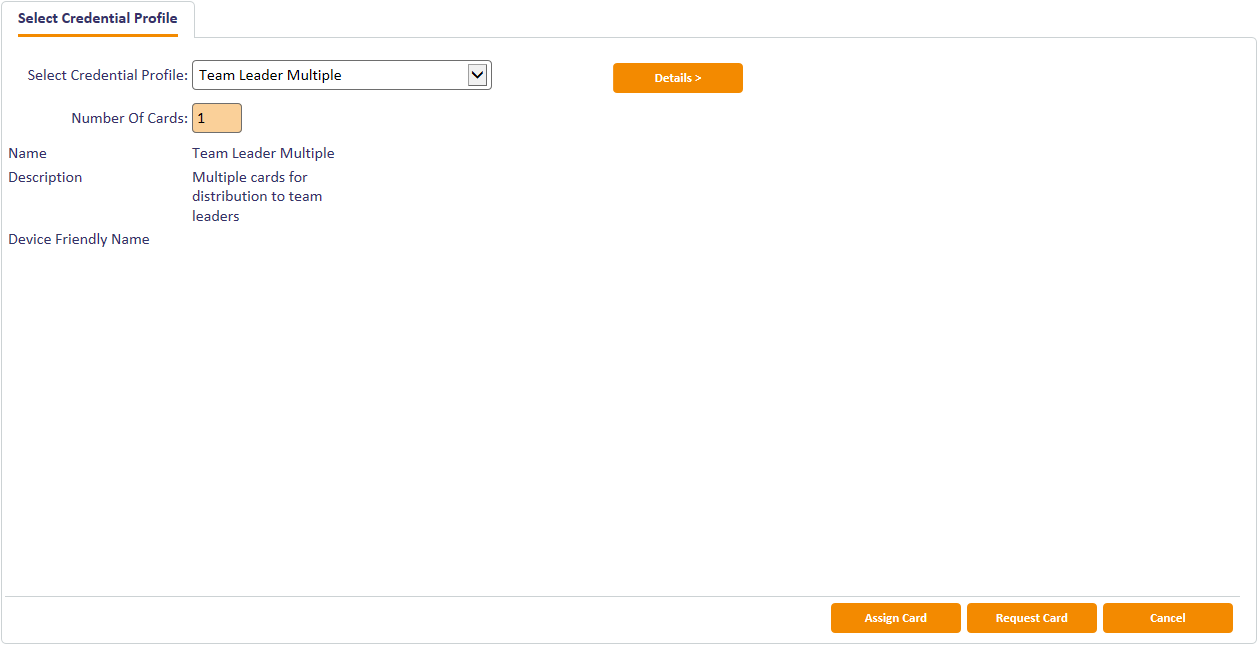Click the word 'leaders' in the description
This screenshot has height=645, width=1258.
tap(216, 216)
